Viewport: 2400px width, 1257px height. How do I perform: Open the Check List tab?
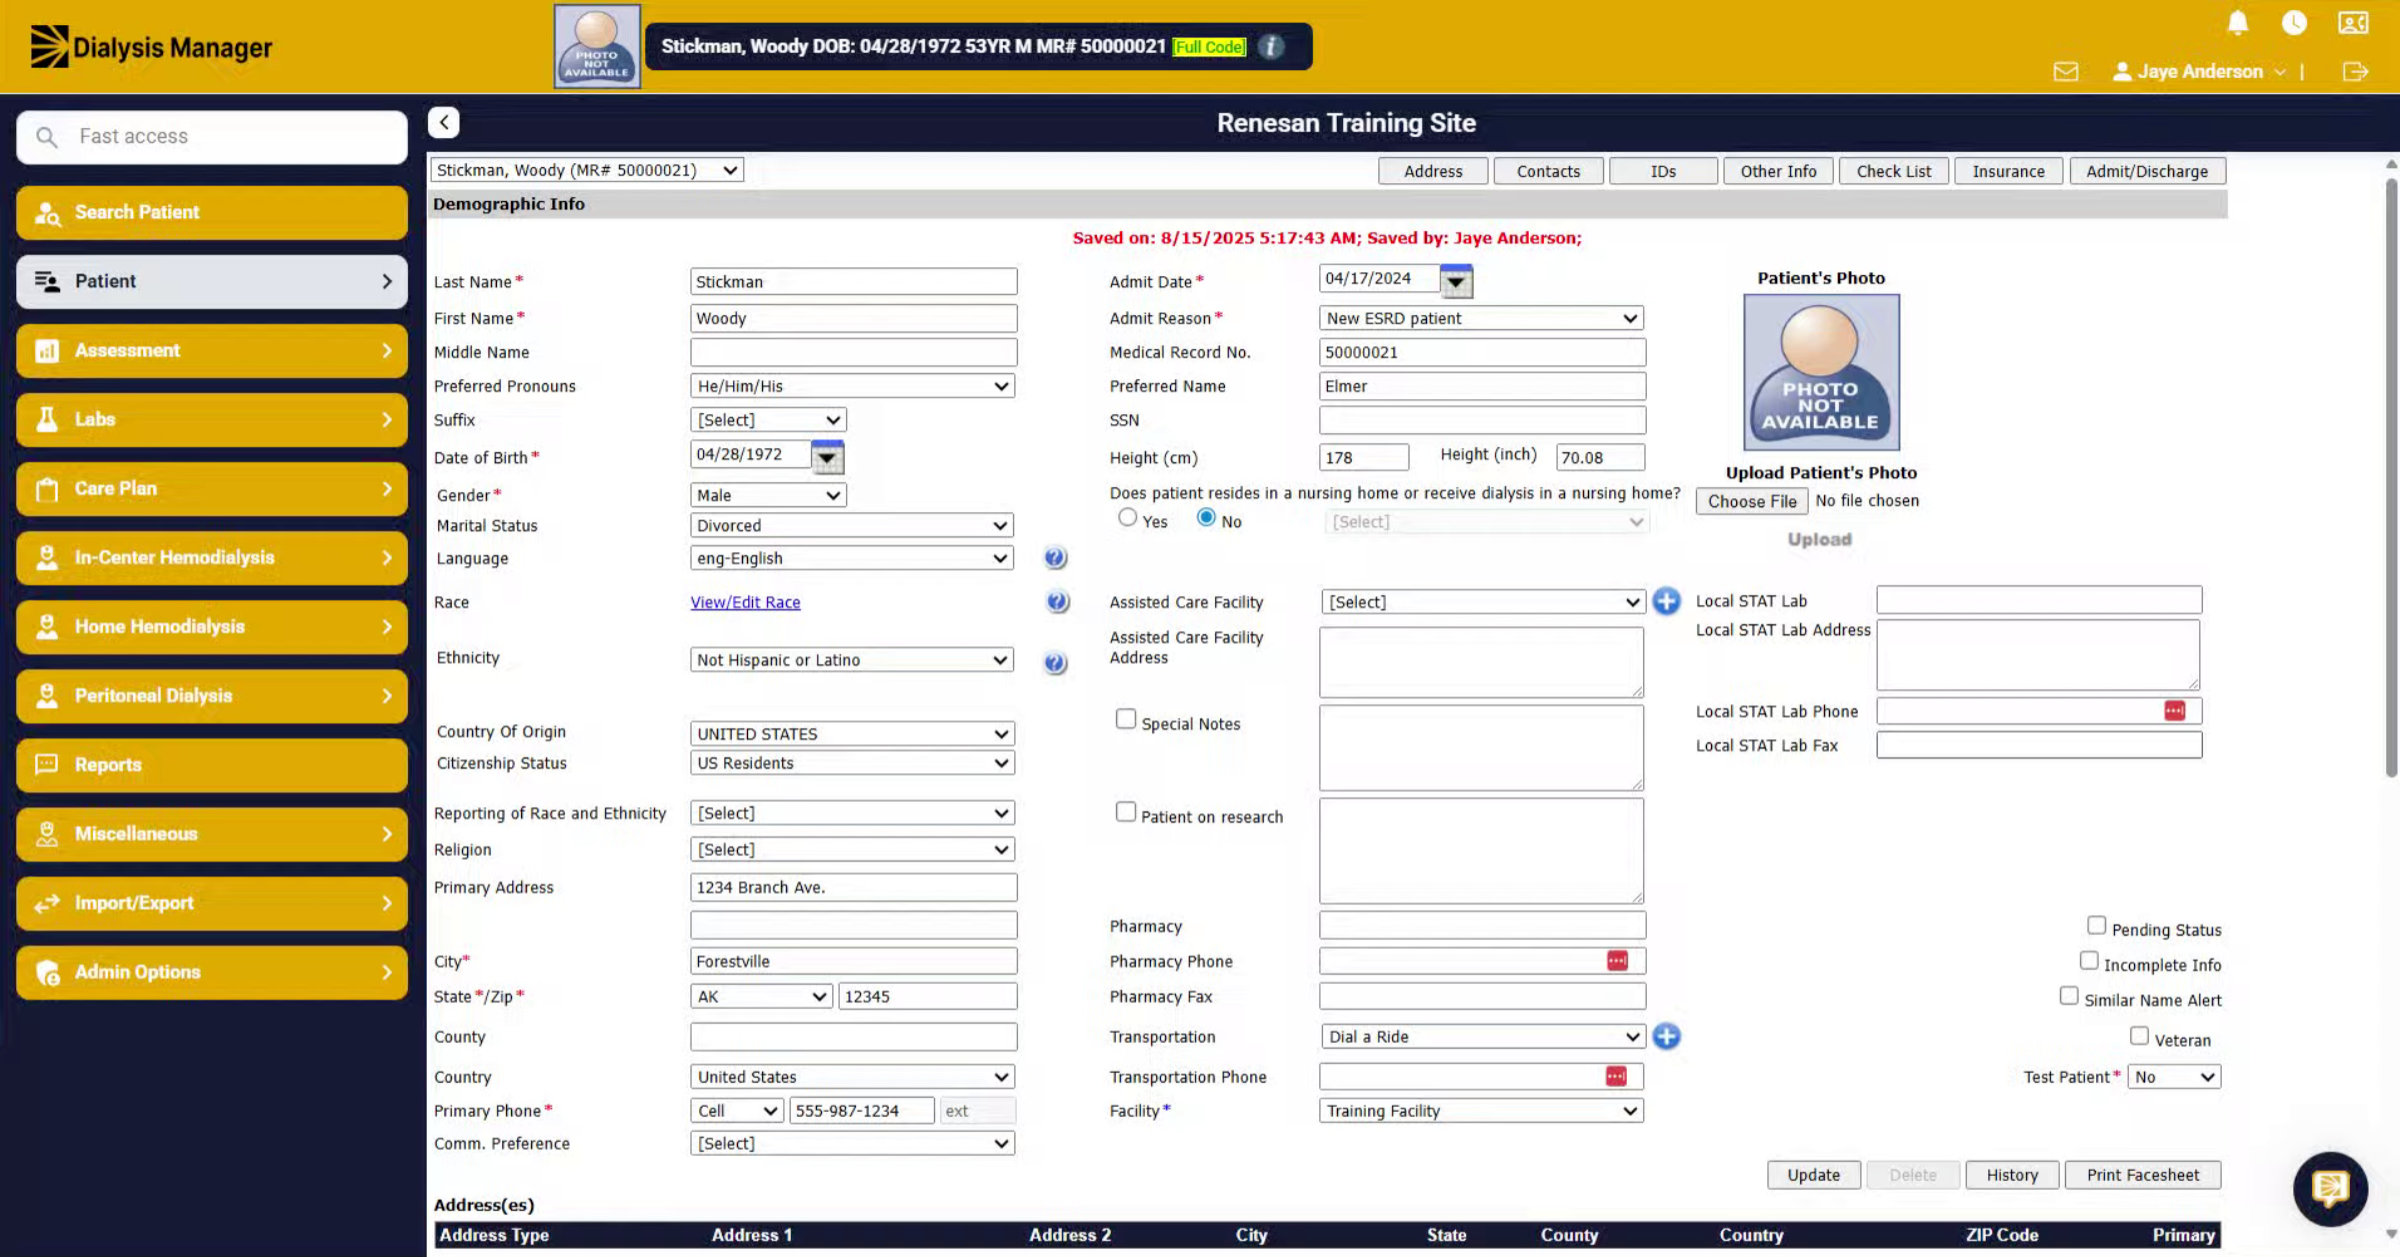point(1893,171)
